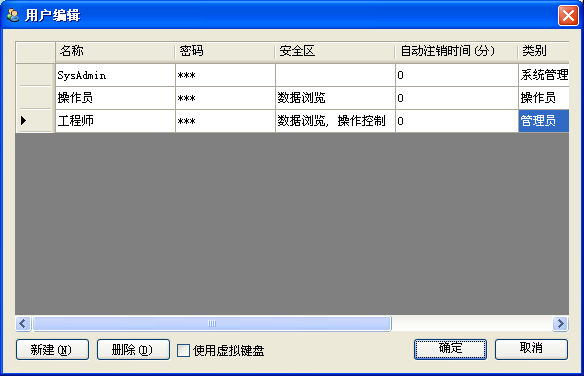Select the 数据浏览, 操作控制 security zone cell
Image resolution: width=584 pixels, height=376 pixels.
tap(335, 121)
